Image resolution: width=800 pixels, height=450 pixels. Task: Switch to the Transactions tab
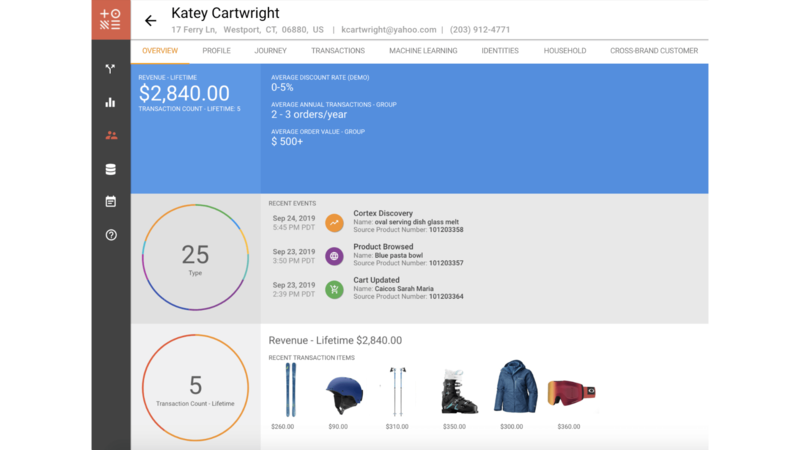point(338,51)
